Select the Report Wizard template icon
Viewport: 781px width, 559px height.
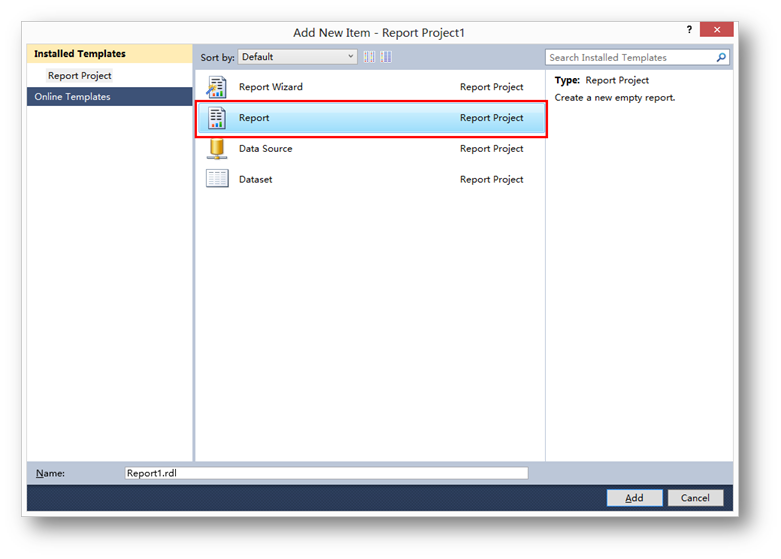coord(217,87)
